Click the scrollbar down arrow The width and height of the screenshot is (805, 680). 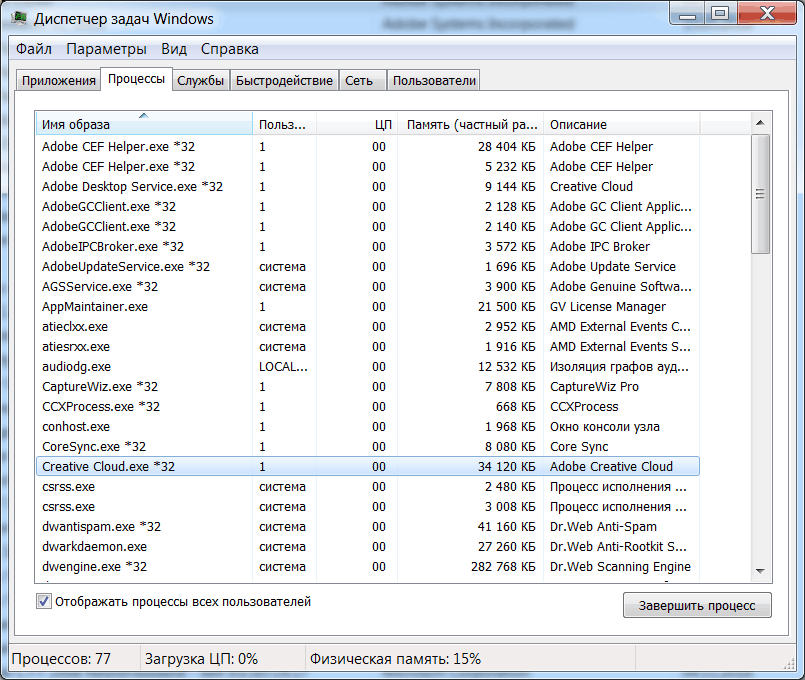click(x=760, y=571)
